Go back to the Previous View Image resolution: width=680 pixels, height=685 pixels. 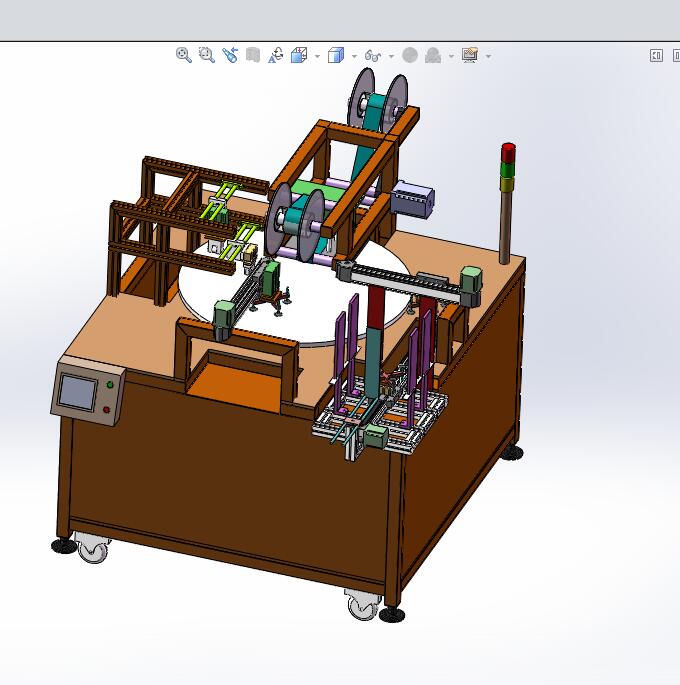pos(230,55)
